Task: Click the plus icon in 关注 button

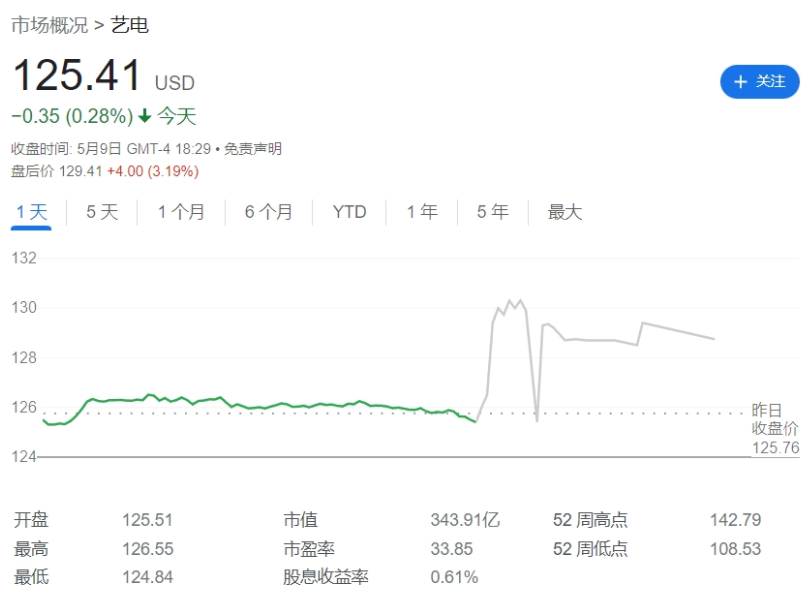Action: [740, 81]
